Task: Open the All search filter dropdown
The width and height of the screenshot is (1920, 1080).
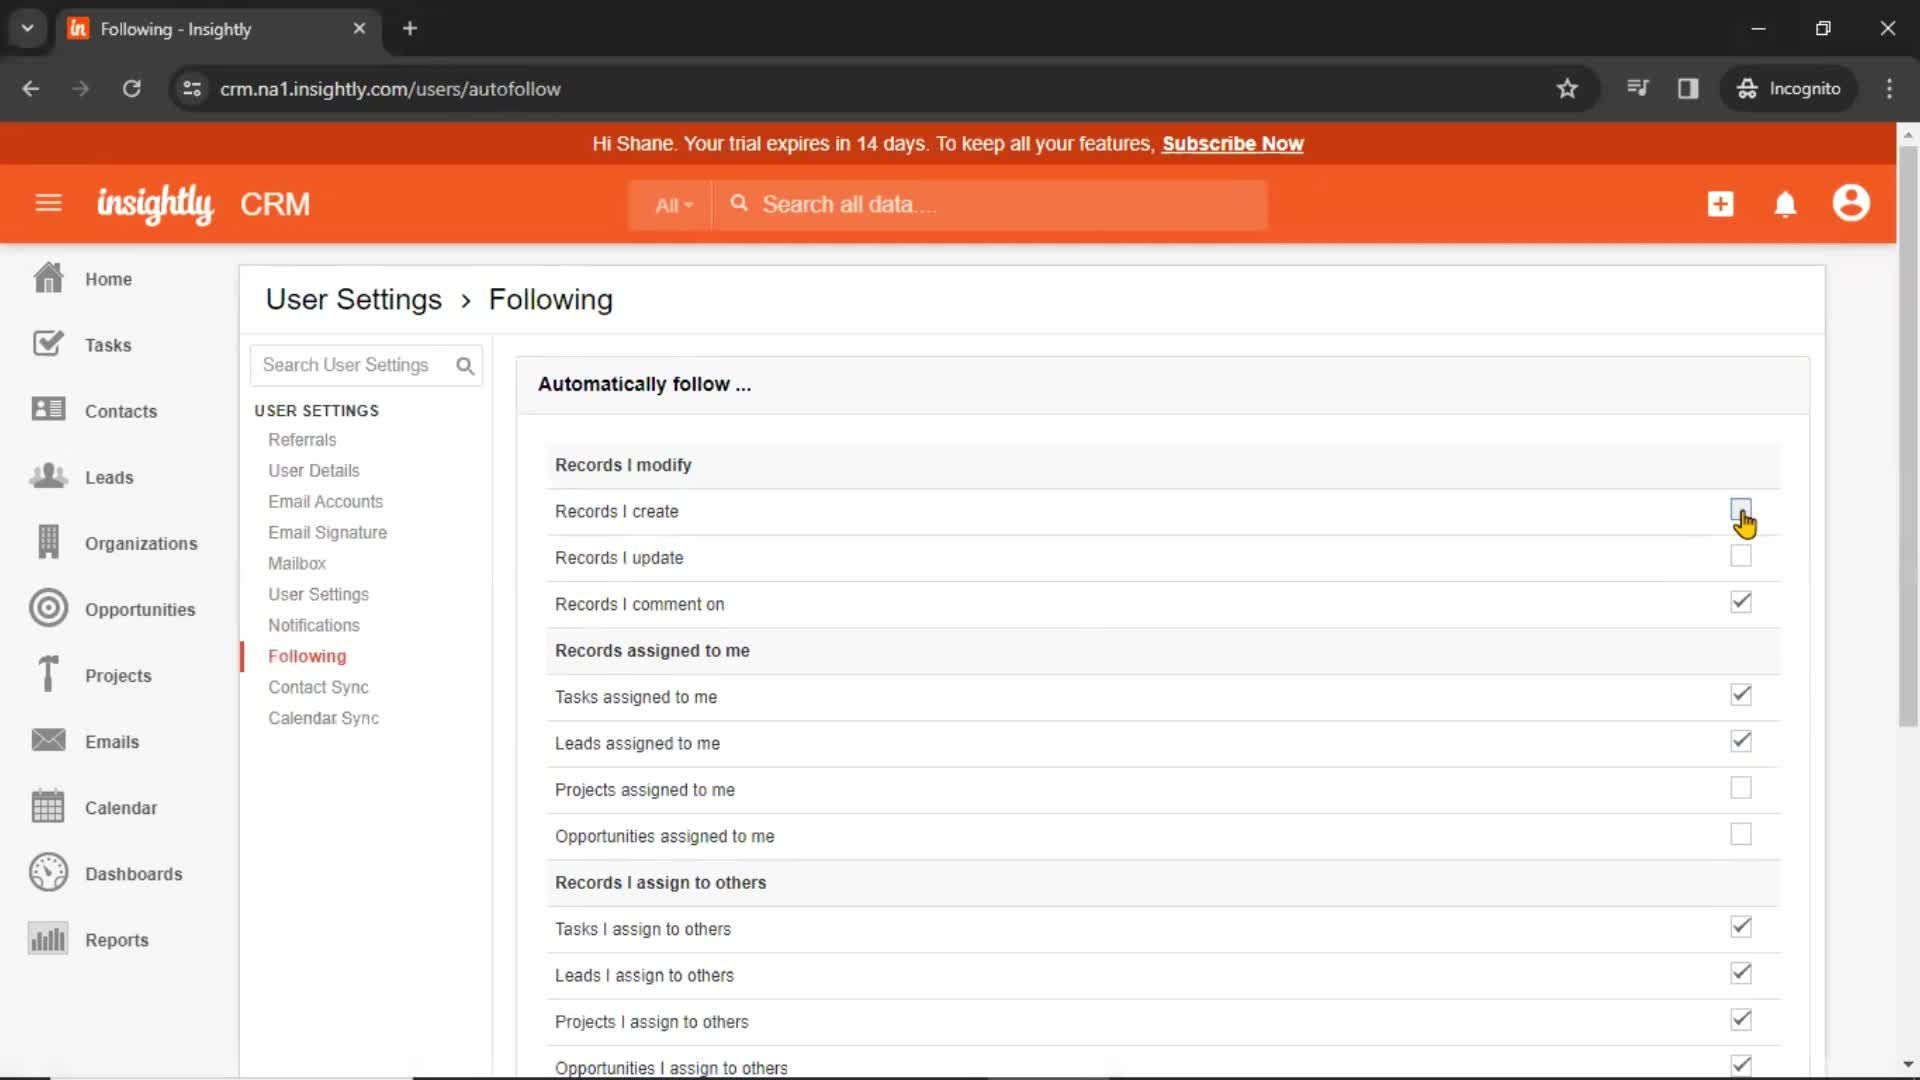Action: click(x=671, y=204)
